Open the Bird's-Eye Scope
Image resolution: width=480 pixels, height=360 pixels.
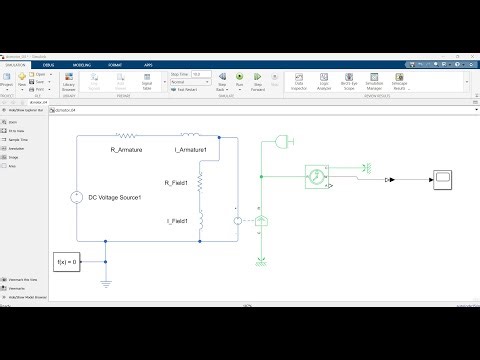(x=349, y=82)
